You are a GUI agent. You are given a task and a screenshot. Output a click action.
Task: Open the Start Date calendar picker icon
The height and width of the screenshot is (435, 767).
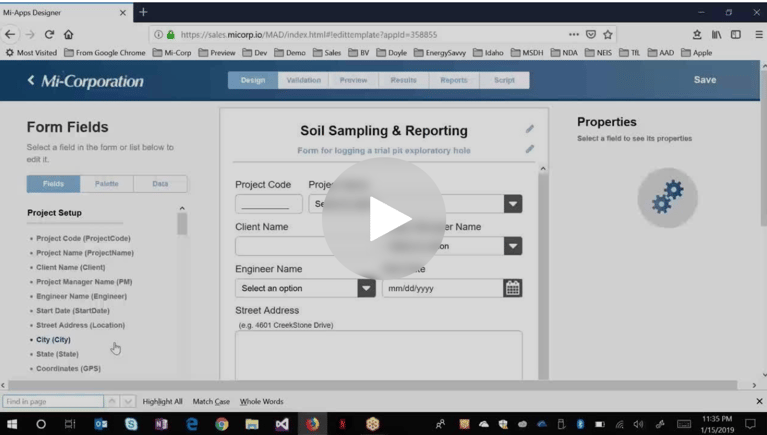[x=513, y=288]
